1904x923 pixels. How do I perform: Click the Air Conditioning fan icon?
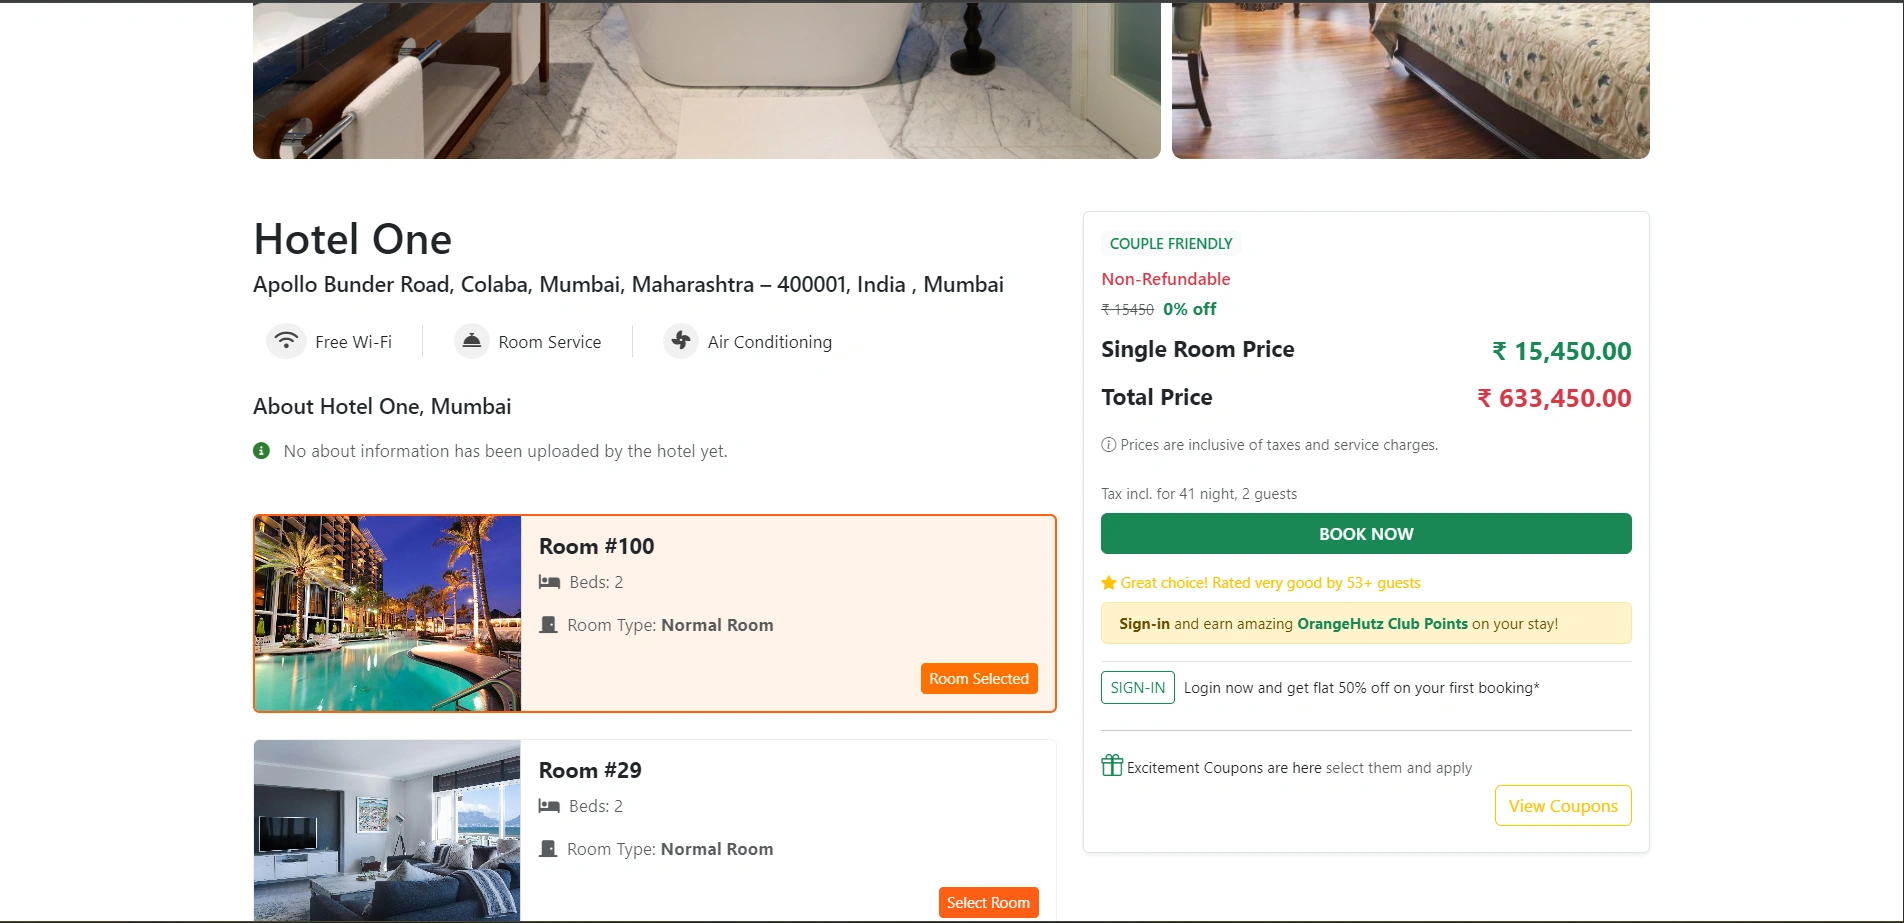click(681, 341)
